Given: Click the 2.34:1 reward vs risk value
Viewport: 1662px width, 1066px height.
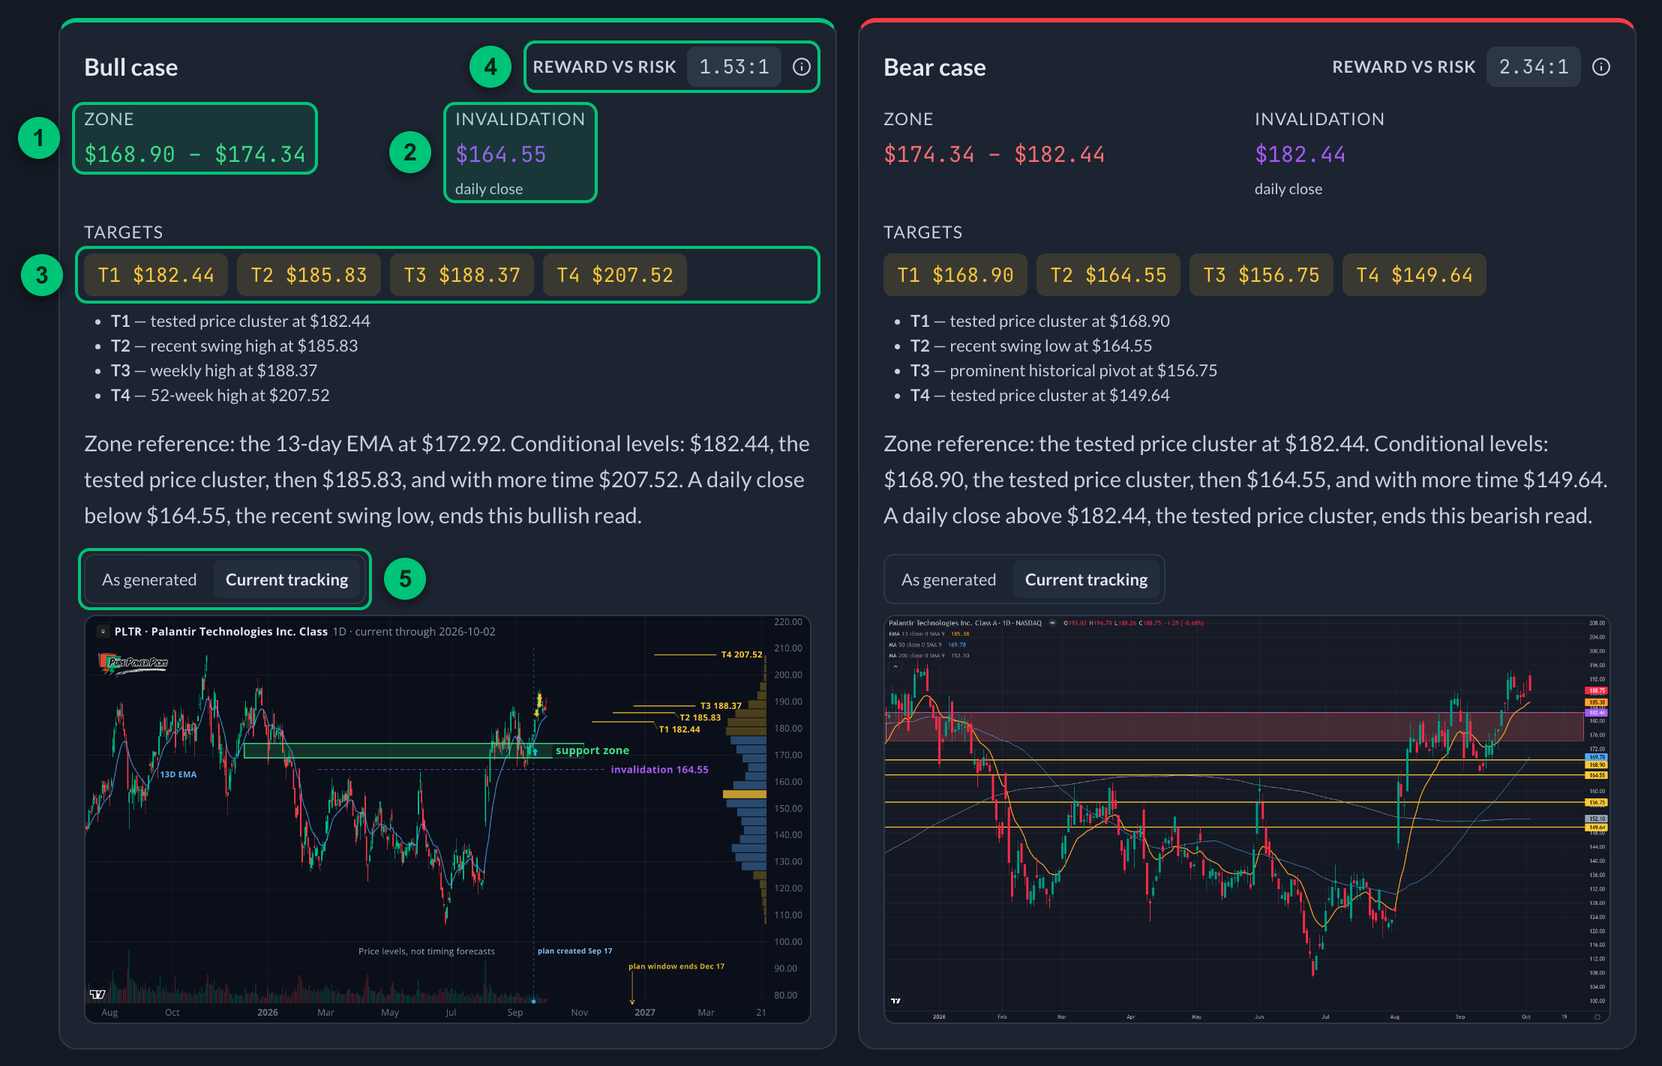Looking at the screenshot, I should [1534, 67].
